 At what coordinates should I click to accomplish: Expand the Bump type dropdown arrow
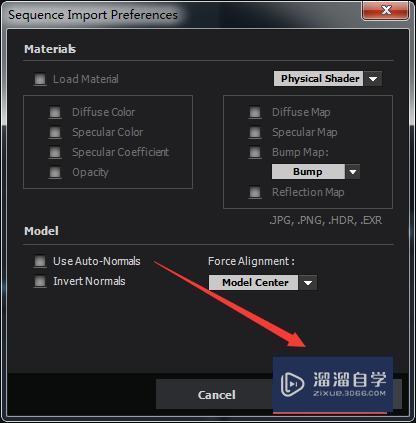[353, 172]
